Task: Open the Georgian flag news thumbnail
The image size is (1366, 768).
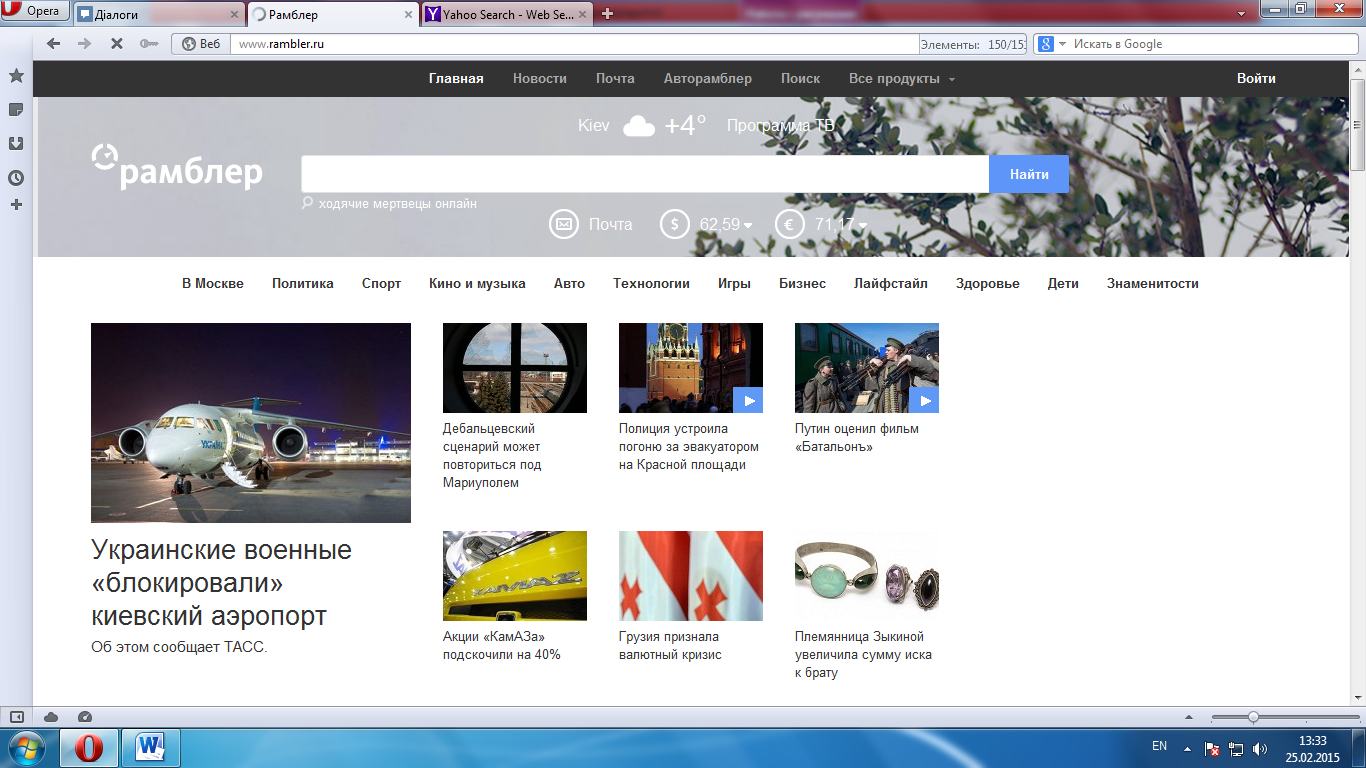Action: click(691, 576)
